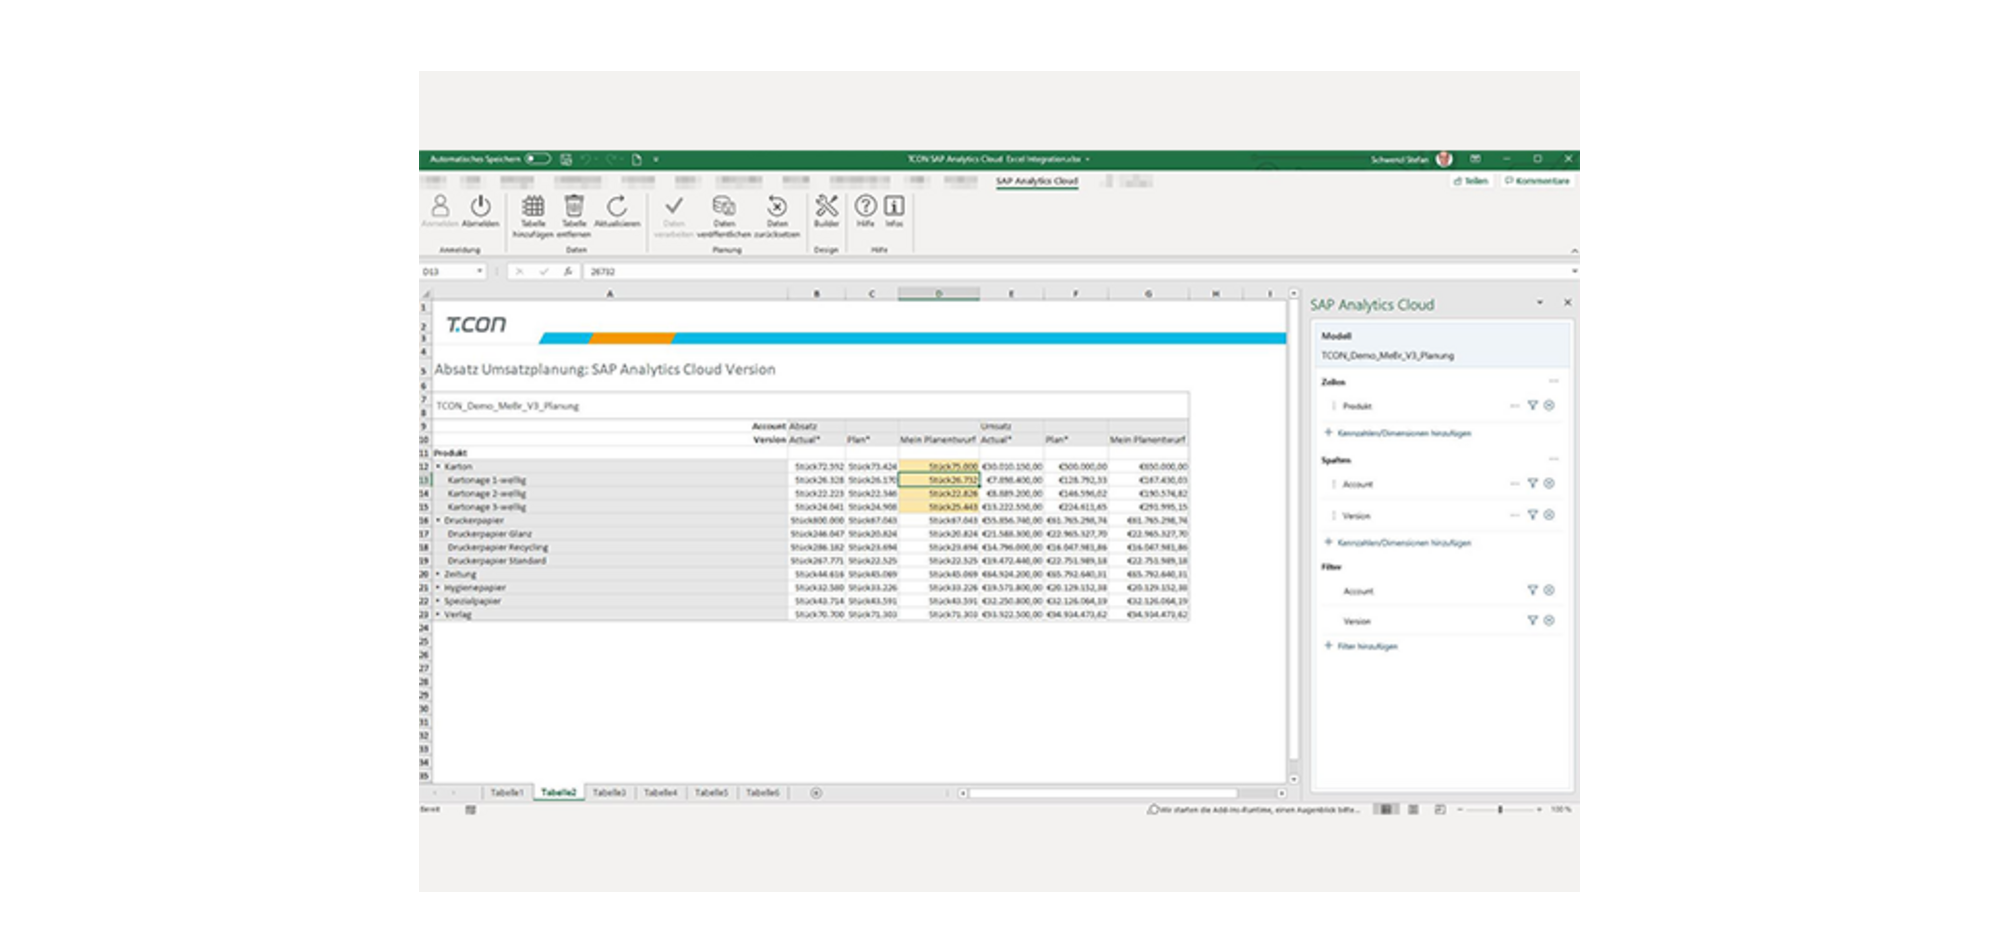2000x940 pixels.
Task: Expand the Verlag product group
Action: point(438,615)
